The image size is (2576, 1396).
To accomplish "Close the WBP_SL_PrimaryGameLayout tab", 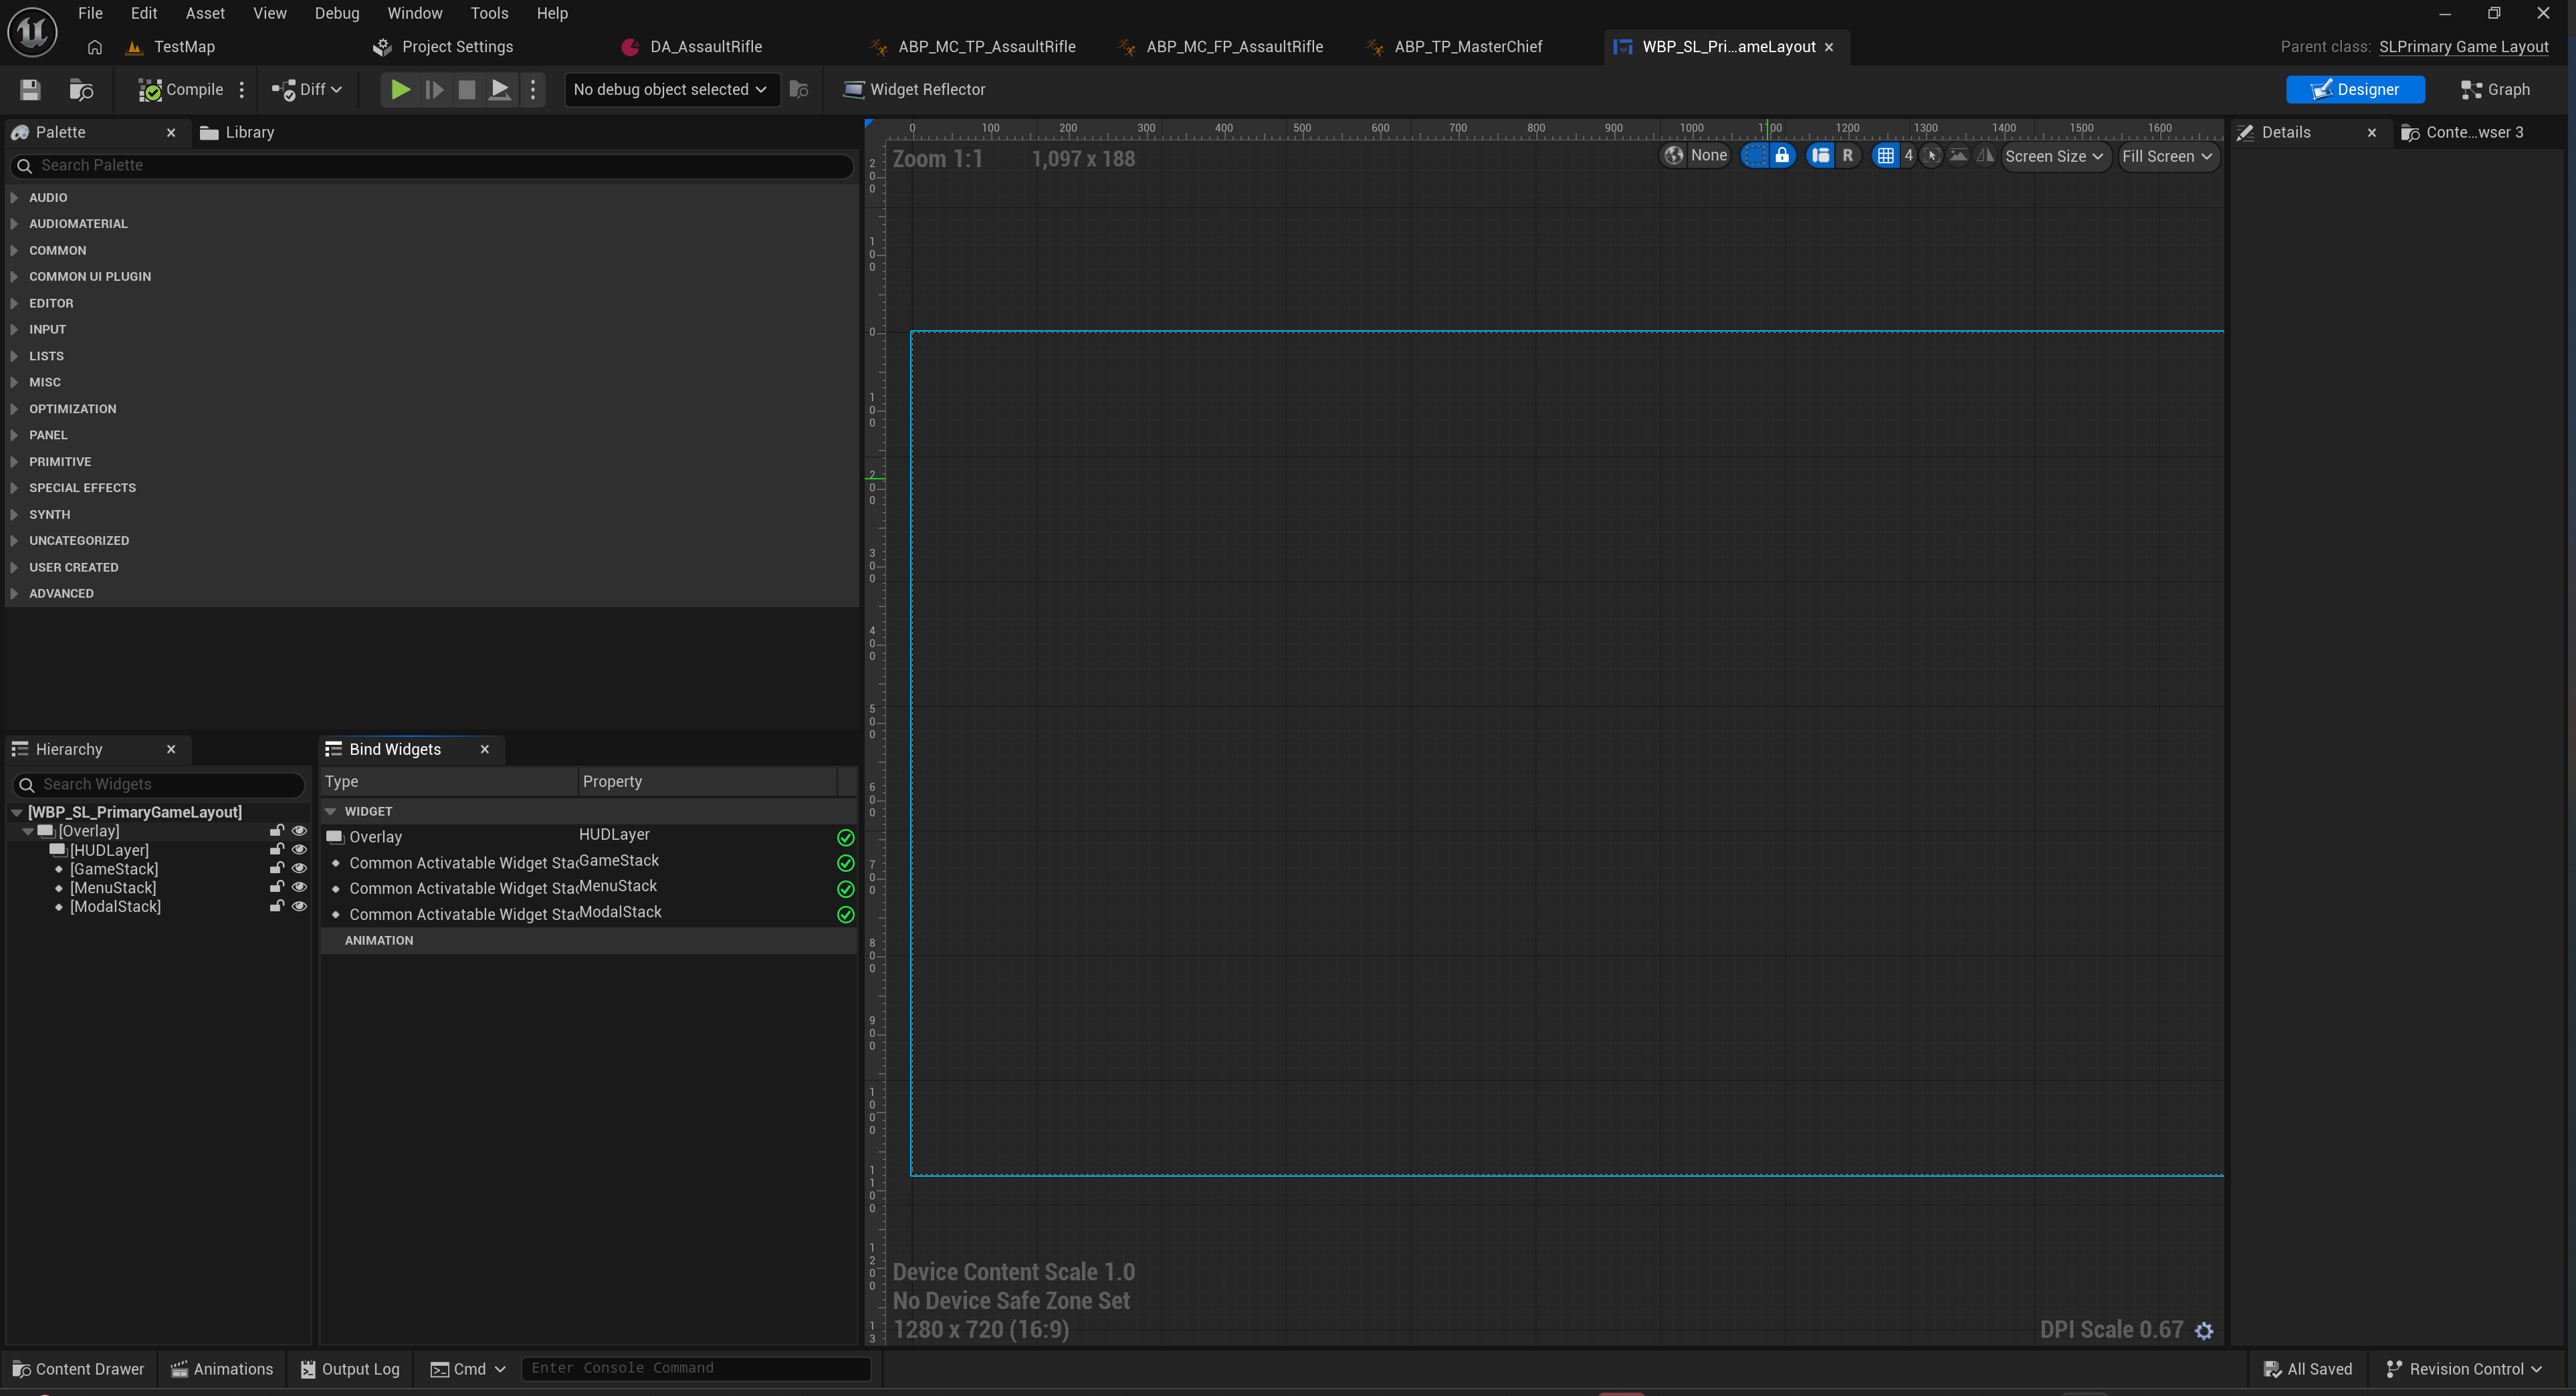I will [1829, 47].
